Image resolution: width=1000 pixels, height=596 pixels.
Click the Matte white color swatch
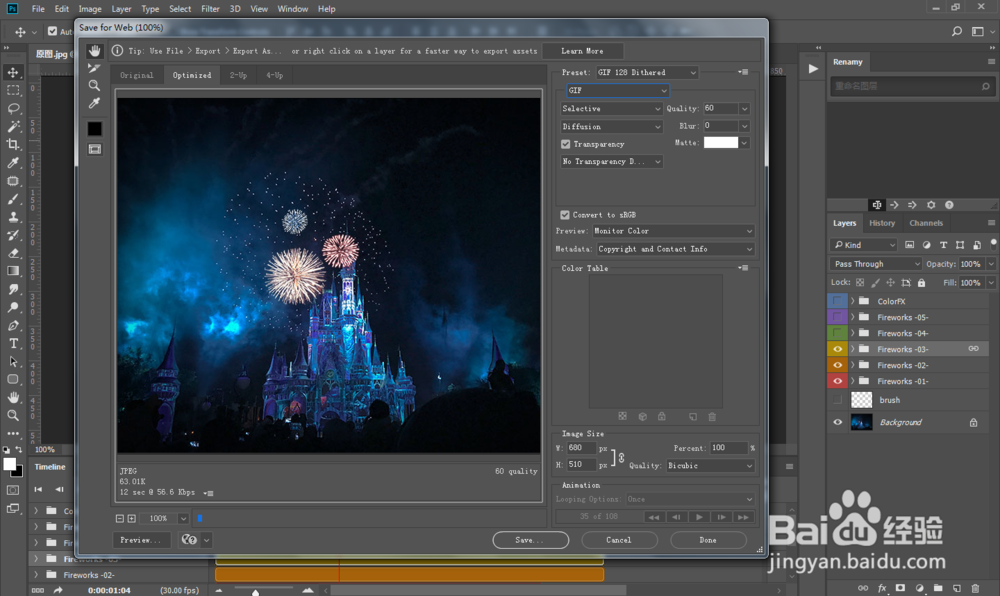click(721, 143)
